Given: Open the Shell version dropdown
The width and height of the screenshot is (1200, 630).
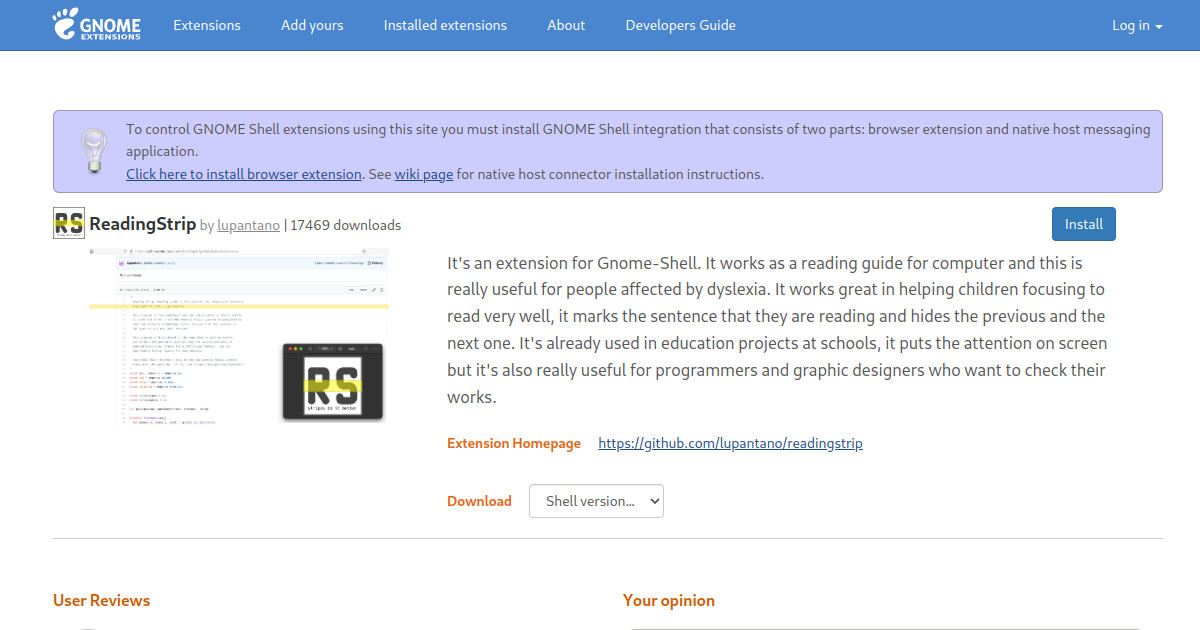Looking at the screenshot, I should (596, 501).
